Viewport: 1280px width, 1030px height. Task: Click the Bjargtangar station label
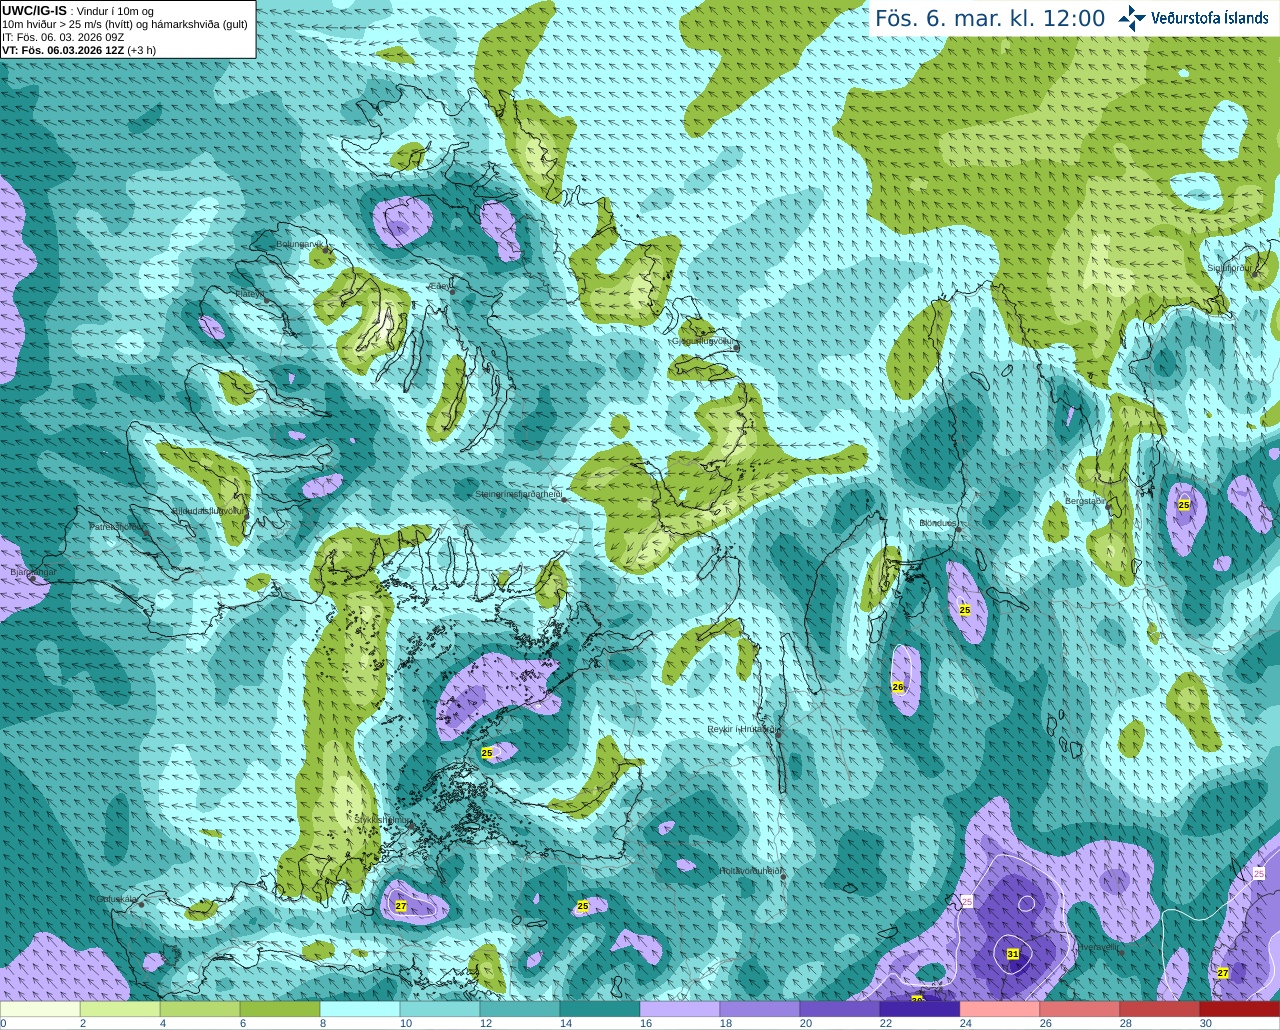(x=33, y=572)
